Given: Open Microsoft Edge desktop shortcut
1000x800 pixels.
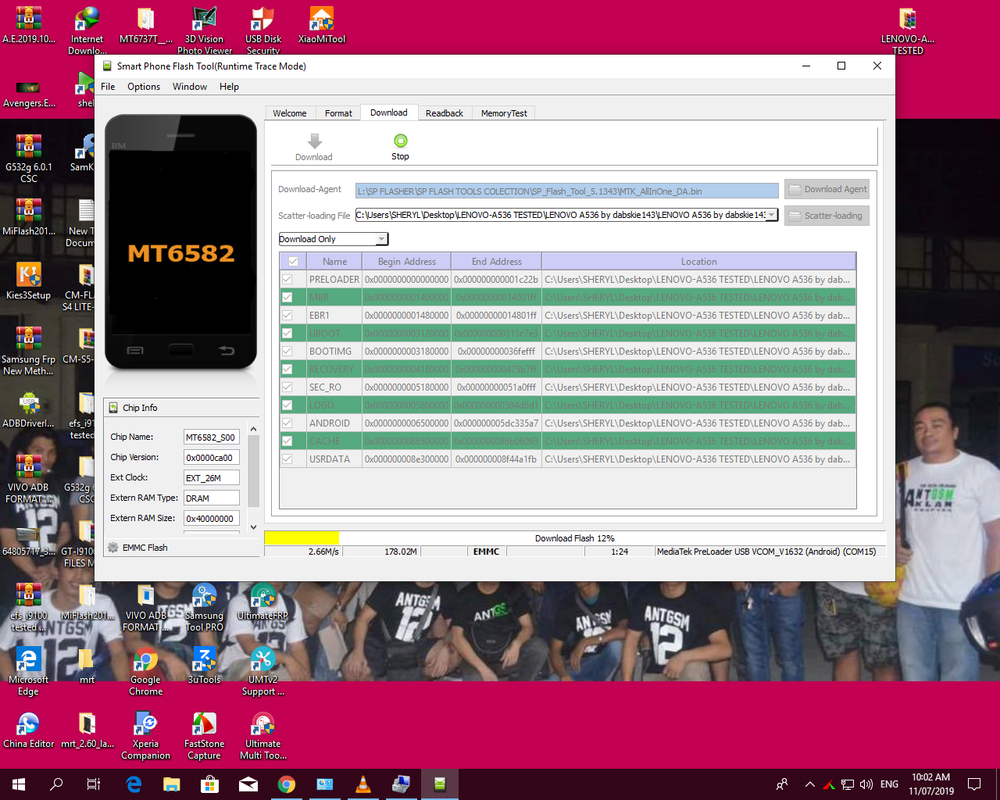Looking at the screenshot, I should coord(28,671).
